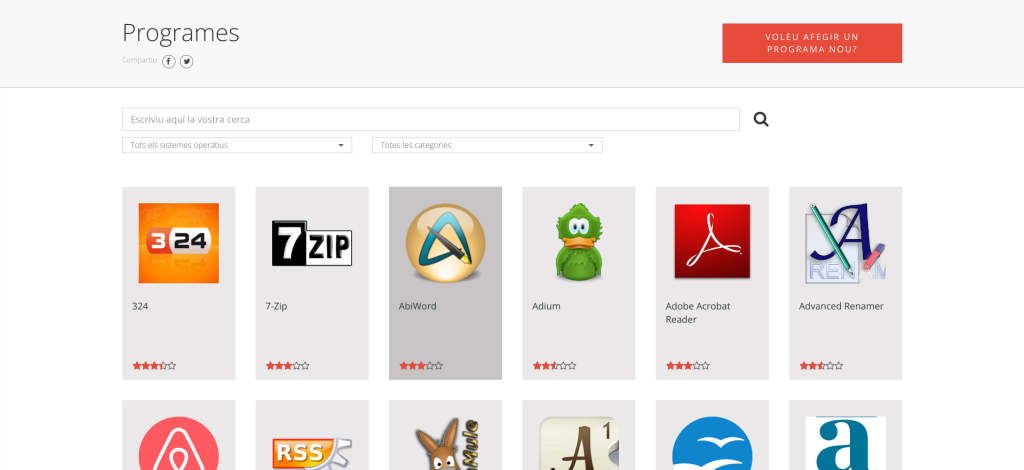This screenshot has width=1024, height=470.
Task: Open the eMule donkey icon
Action: tap(445, 443)
